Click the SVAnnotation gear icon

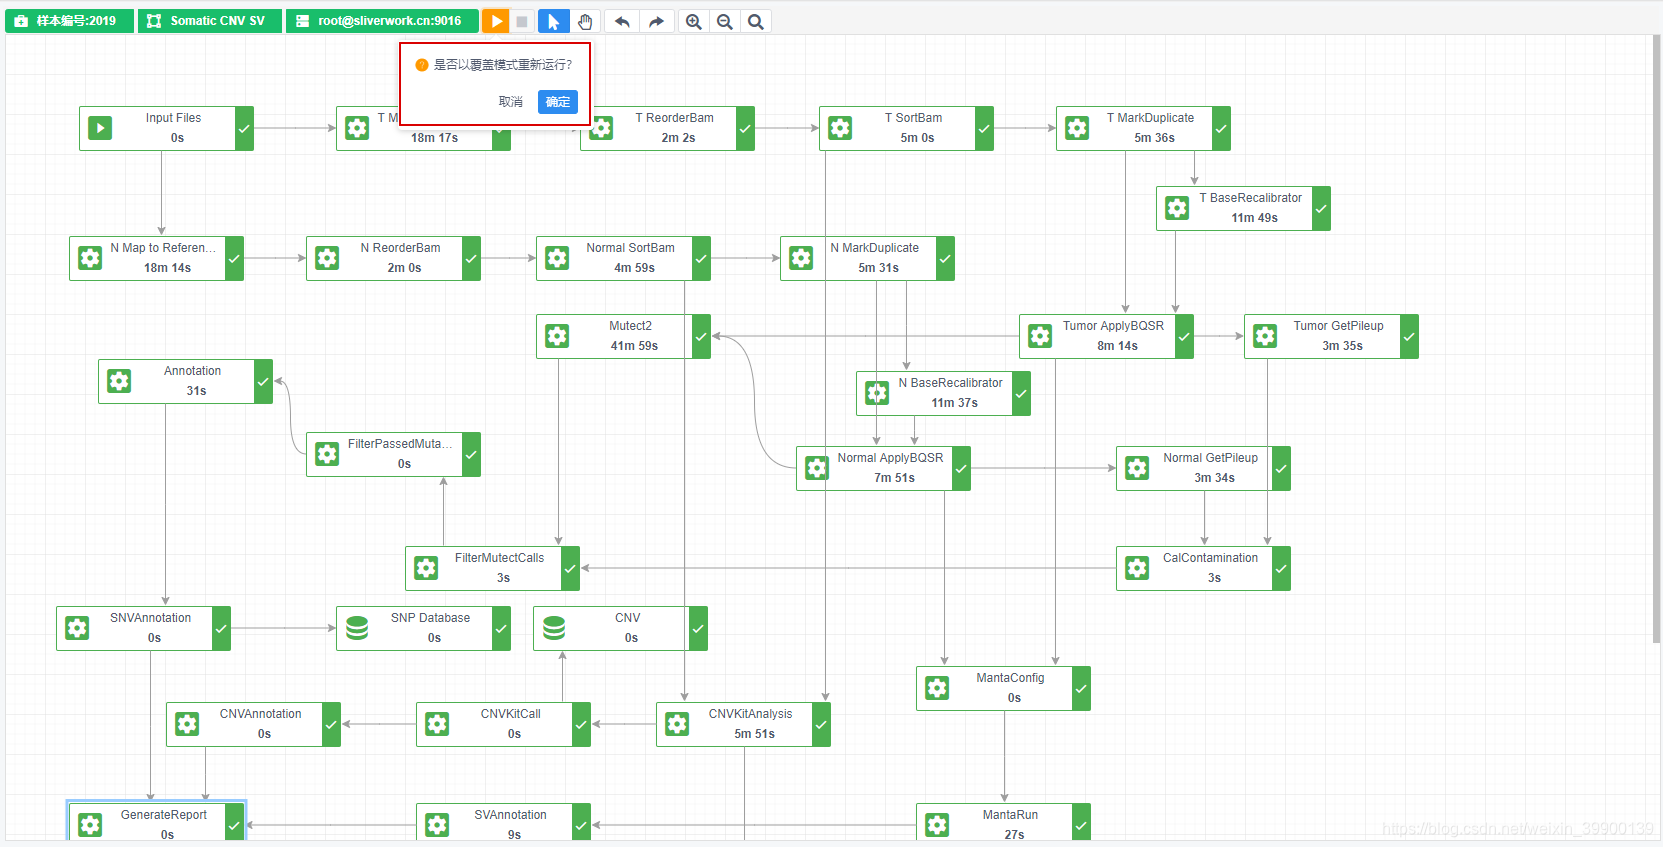(x=437, y=825)
